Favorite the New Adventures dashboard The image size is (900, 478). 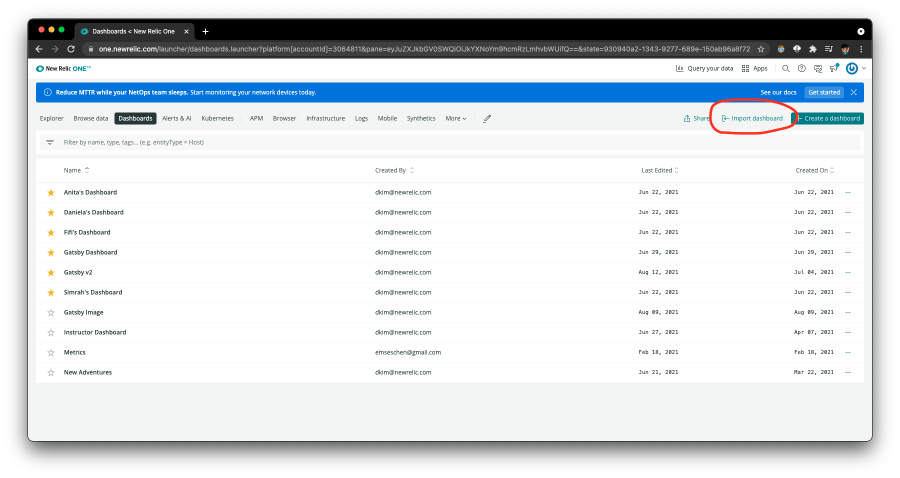pos(51,372)
